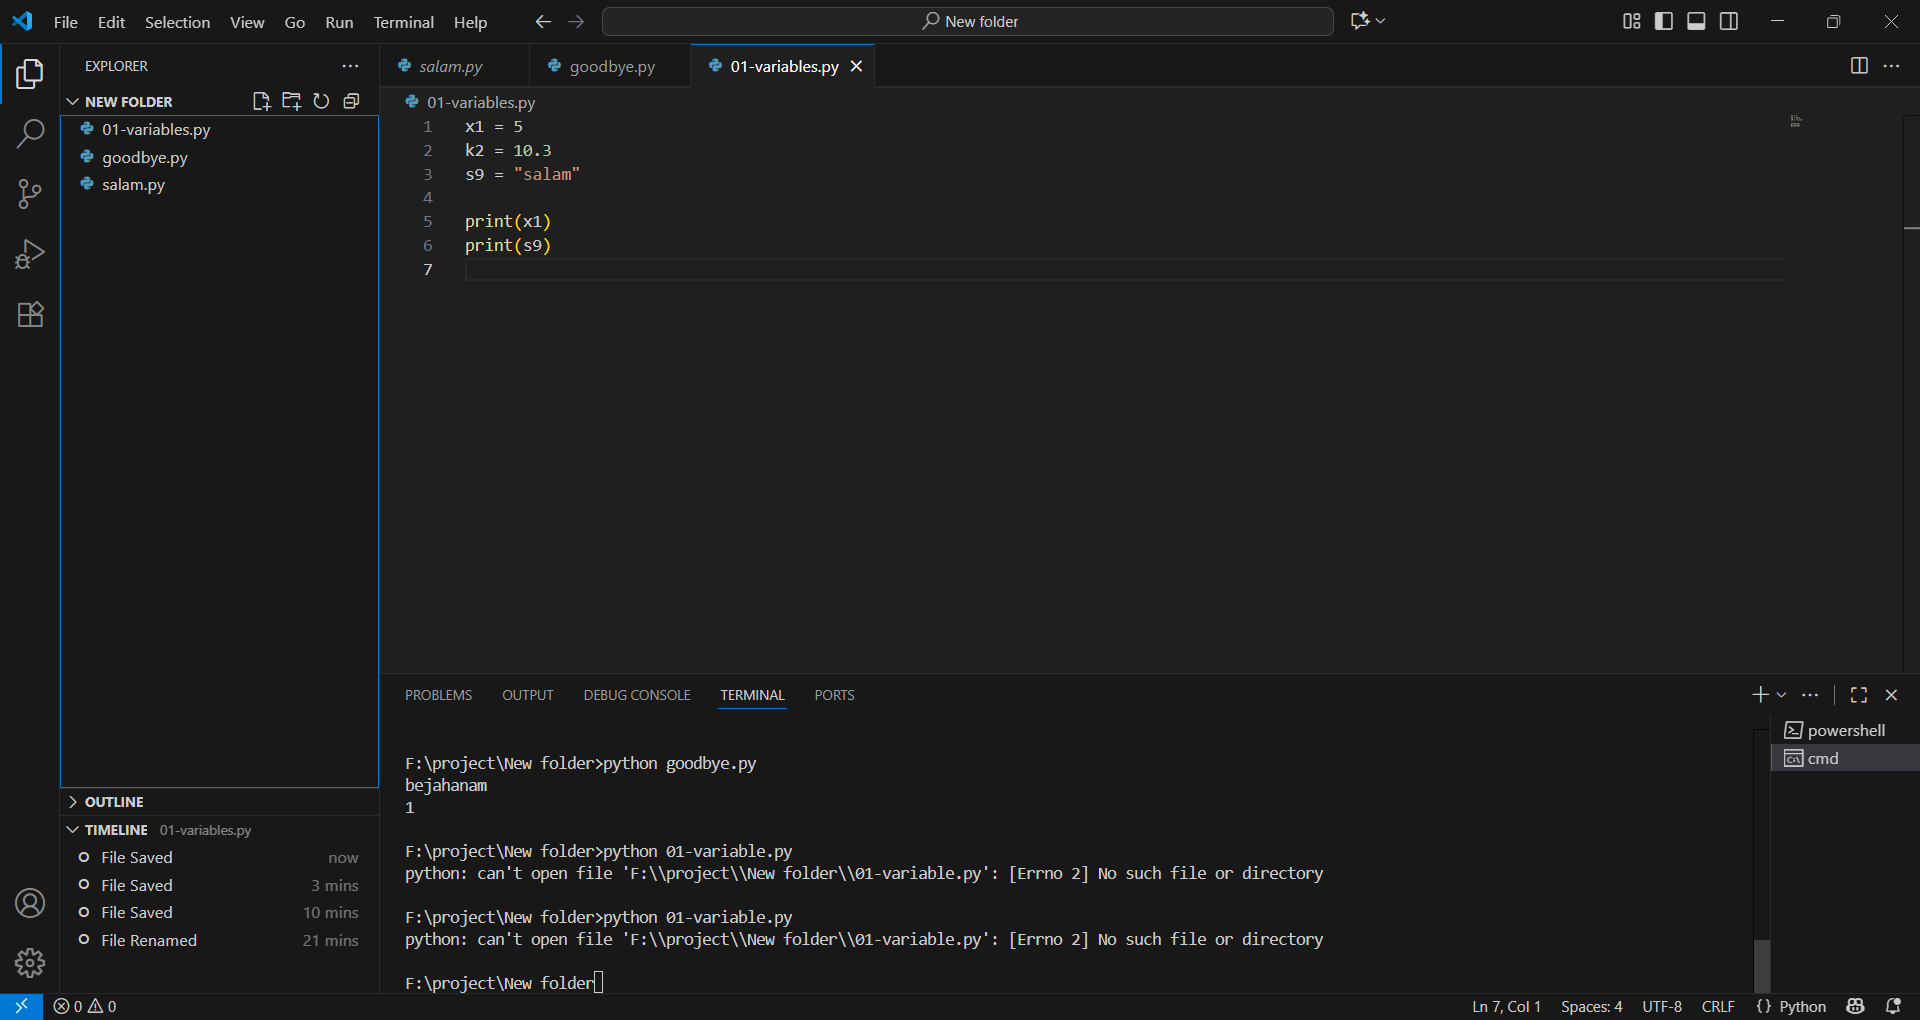Go forward in navigation history
Viewport: 1920px width, 1020px height.
coord(576,21)
